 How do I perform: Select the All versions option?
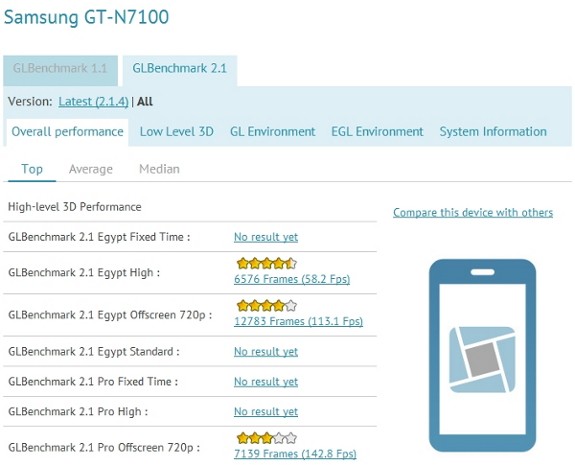[145, 102]
